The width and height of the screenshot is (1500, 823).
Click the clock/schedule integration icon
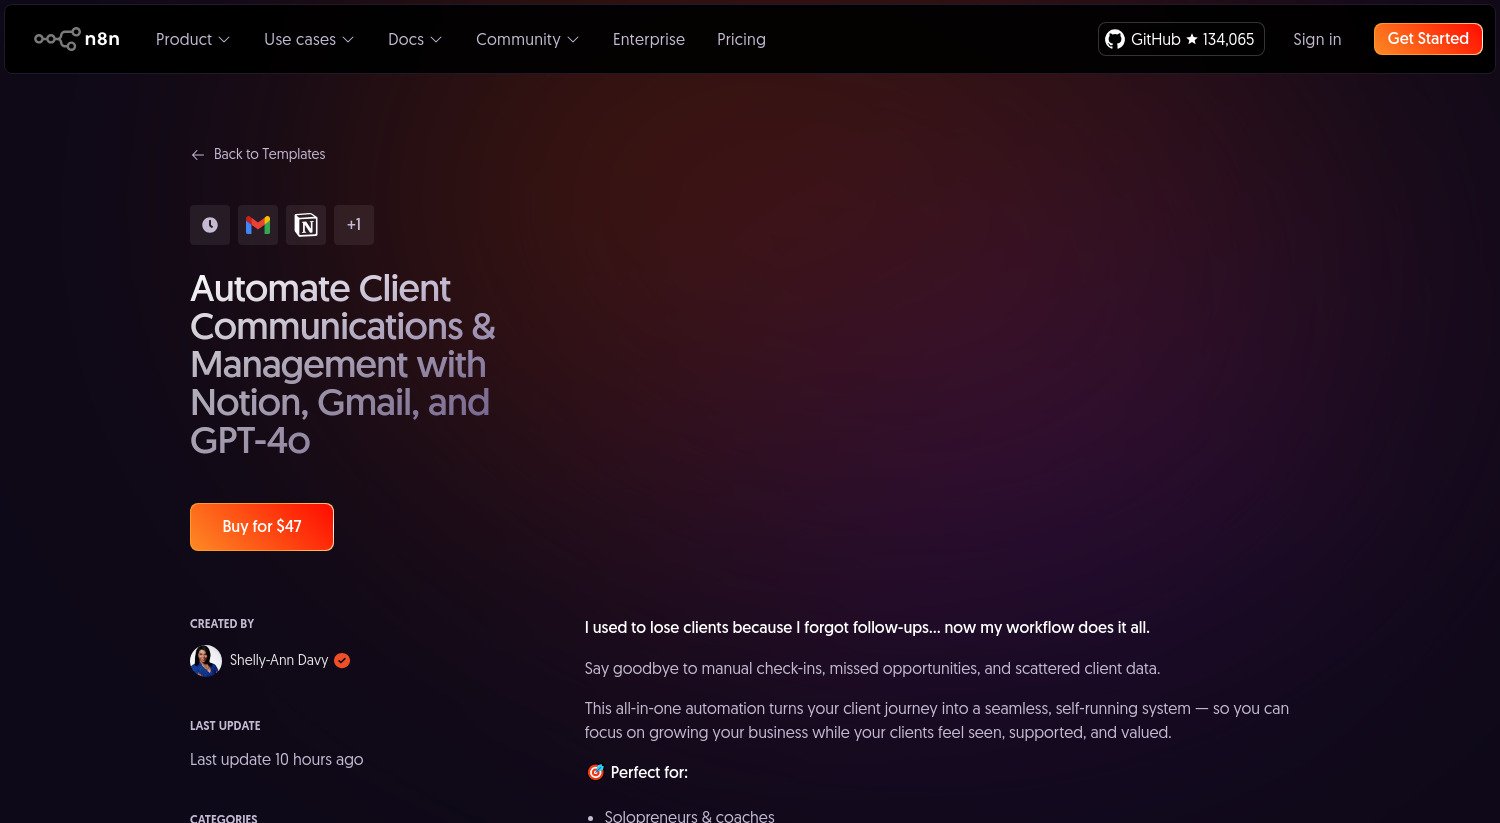209,224
